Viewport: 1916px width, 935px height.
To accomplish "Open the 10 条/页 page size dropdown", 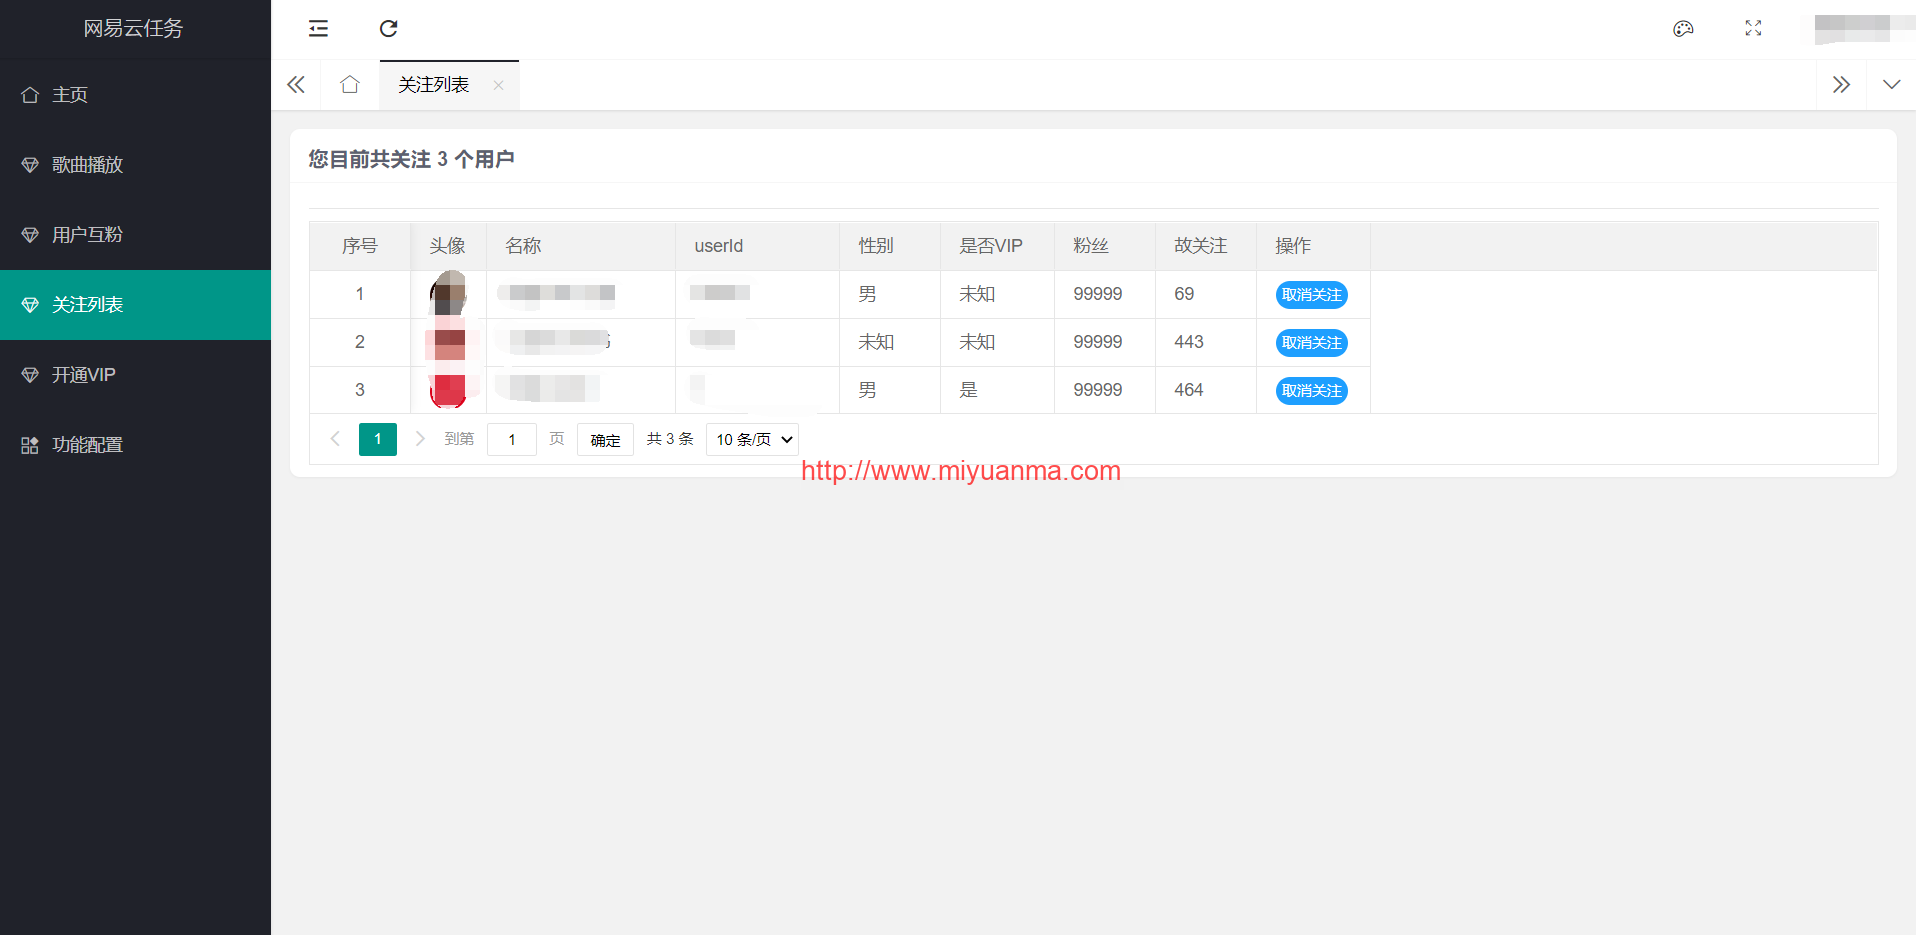I will (752, 440).
